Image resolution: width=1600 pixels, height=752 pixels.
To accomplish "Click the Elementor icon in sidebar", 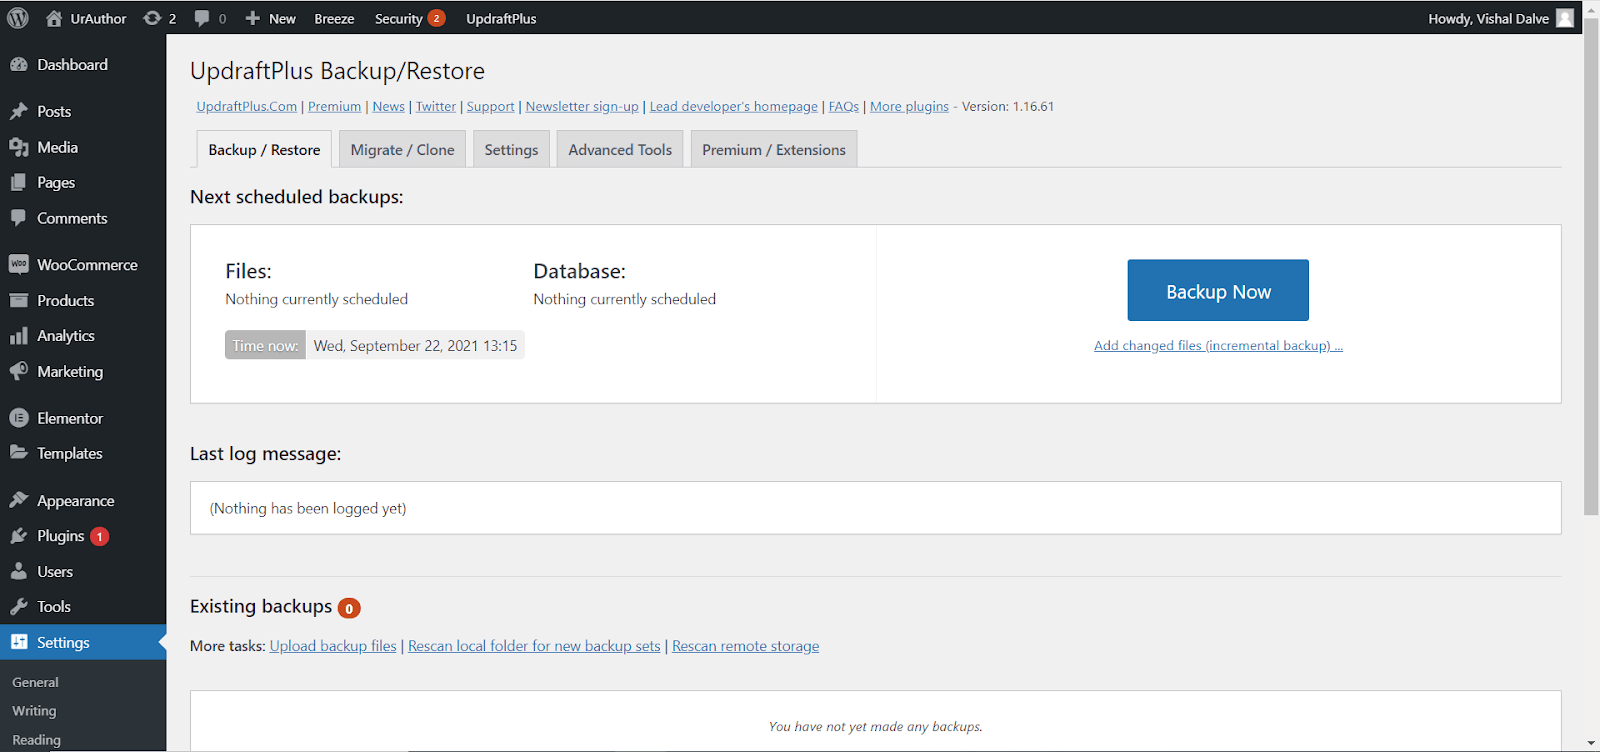I will pyautogui.click(x=19, y=418).
